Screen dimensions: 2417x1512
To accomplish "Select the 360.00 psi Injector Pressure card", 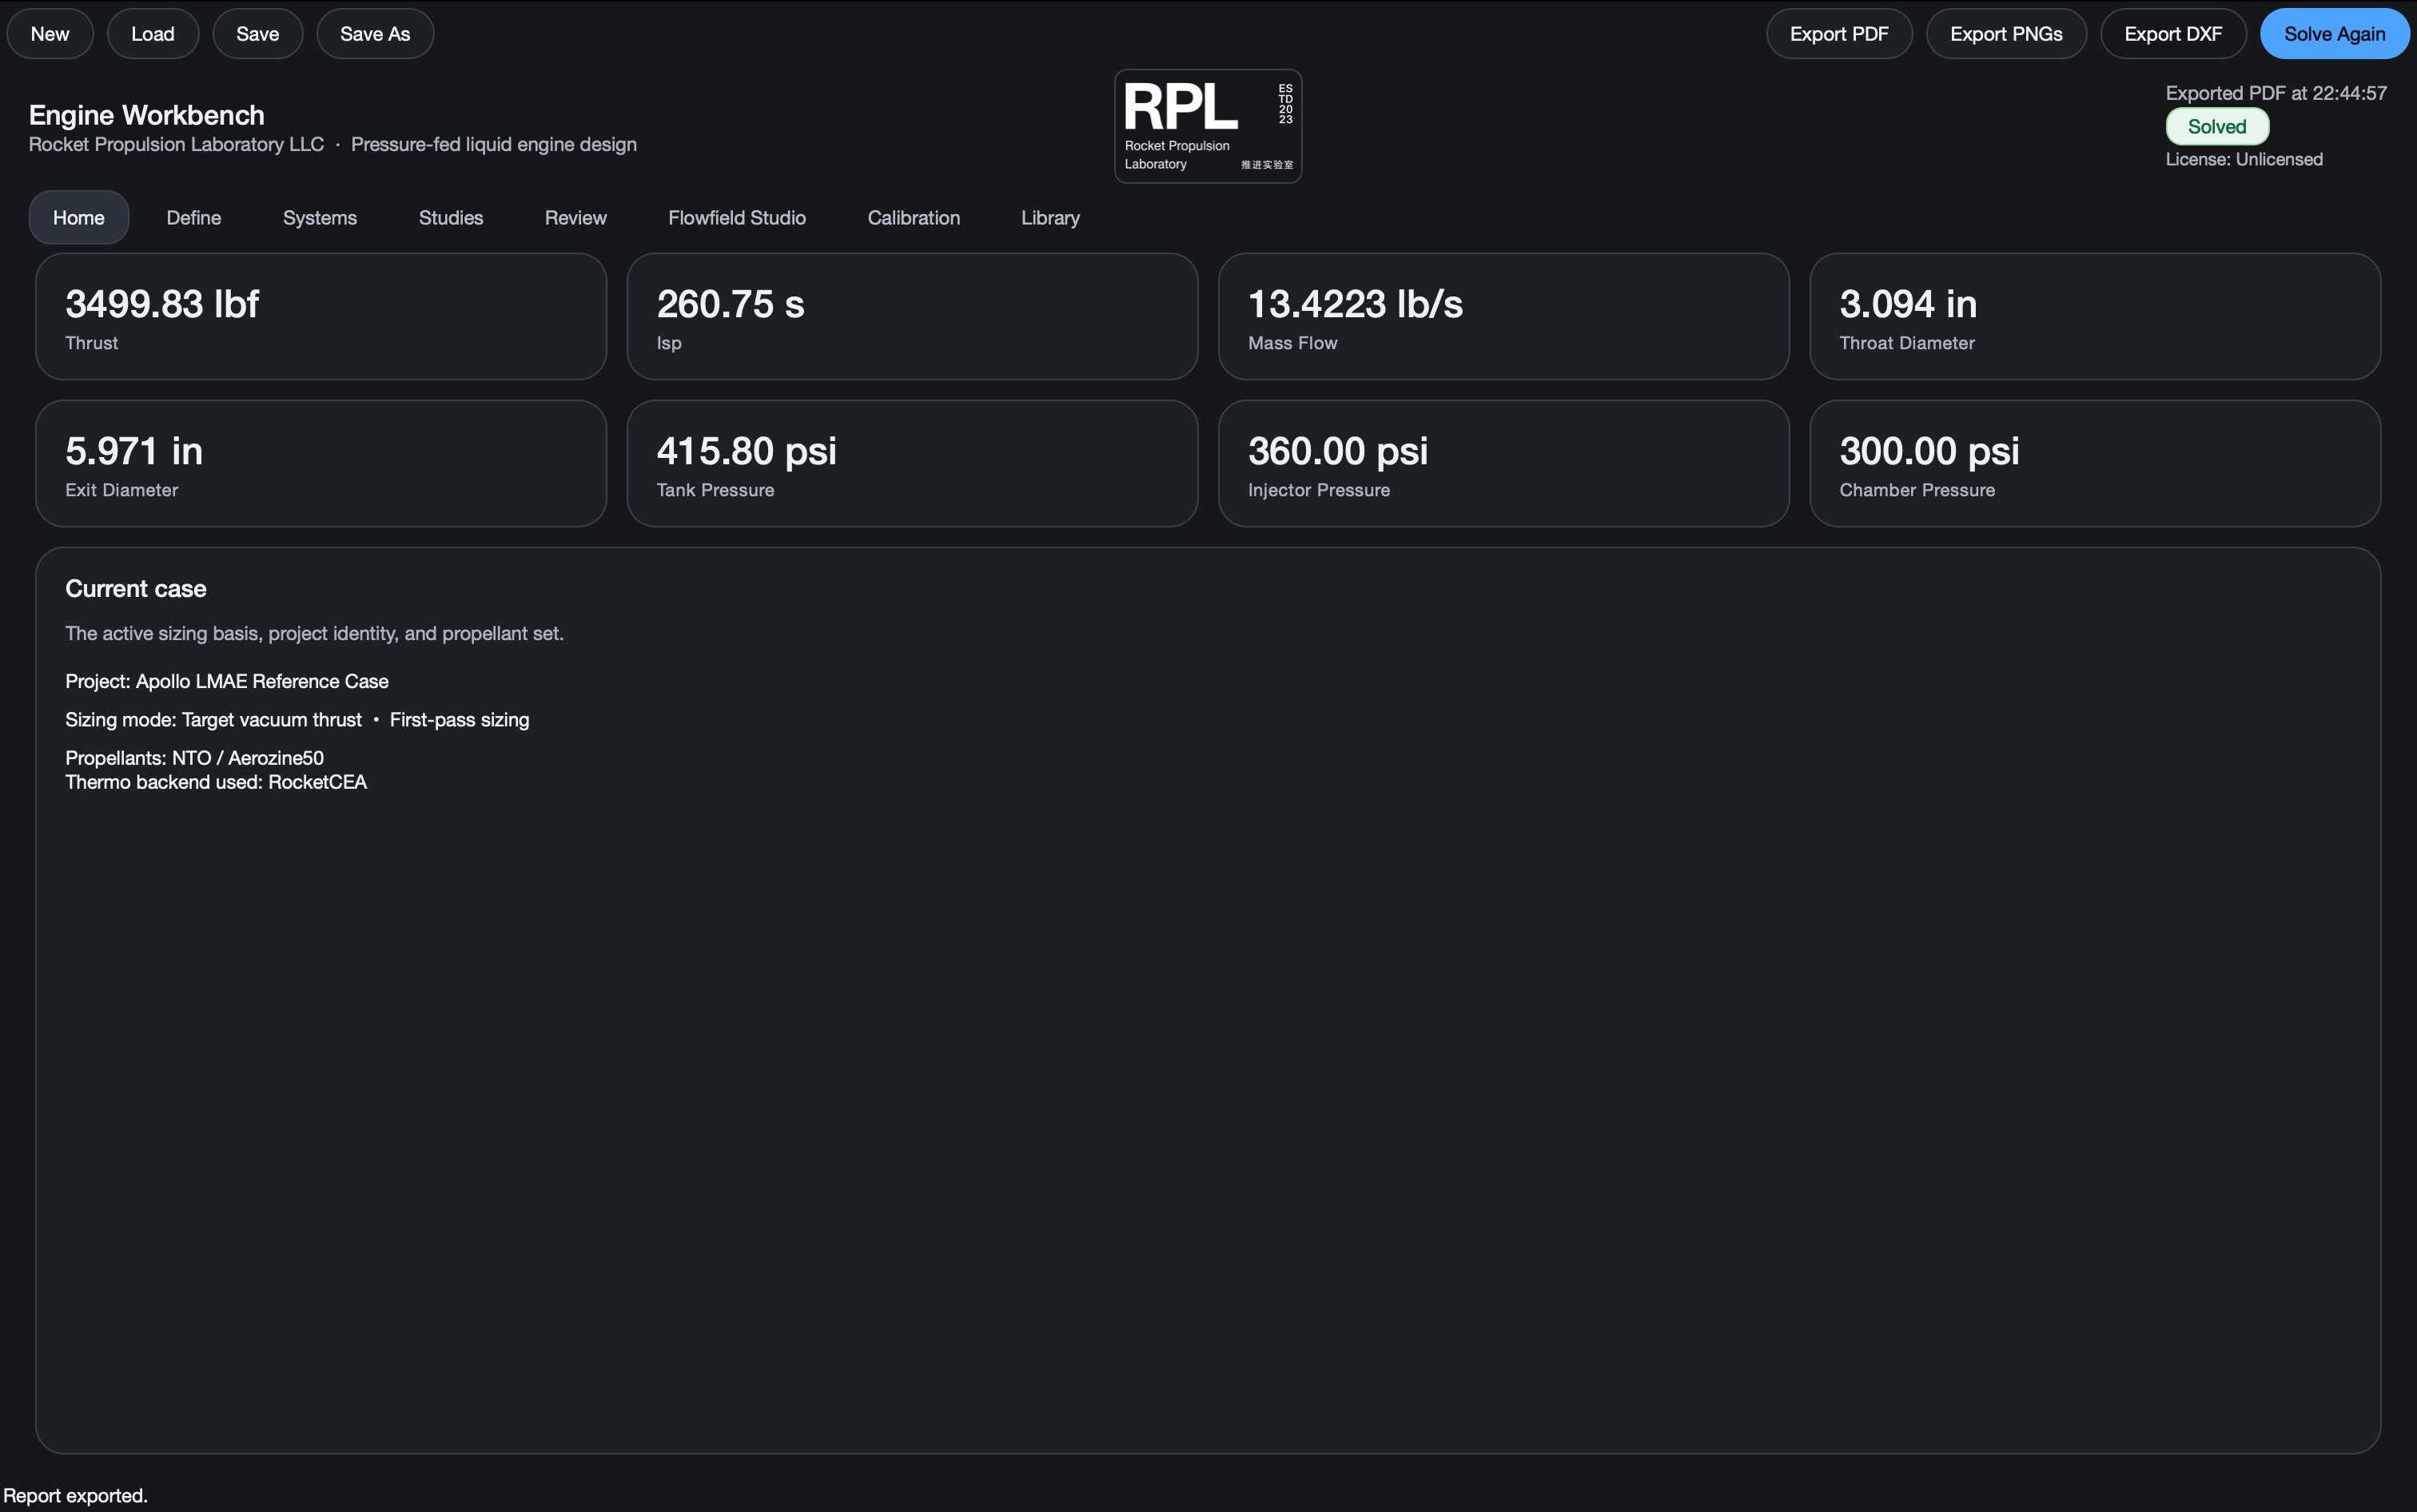I will (x=1503, y=463).
